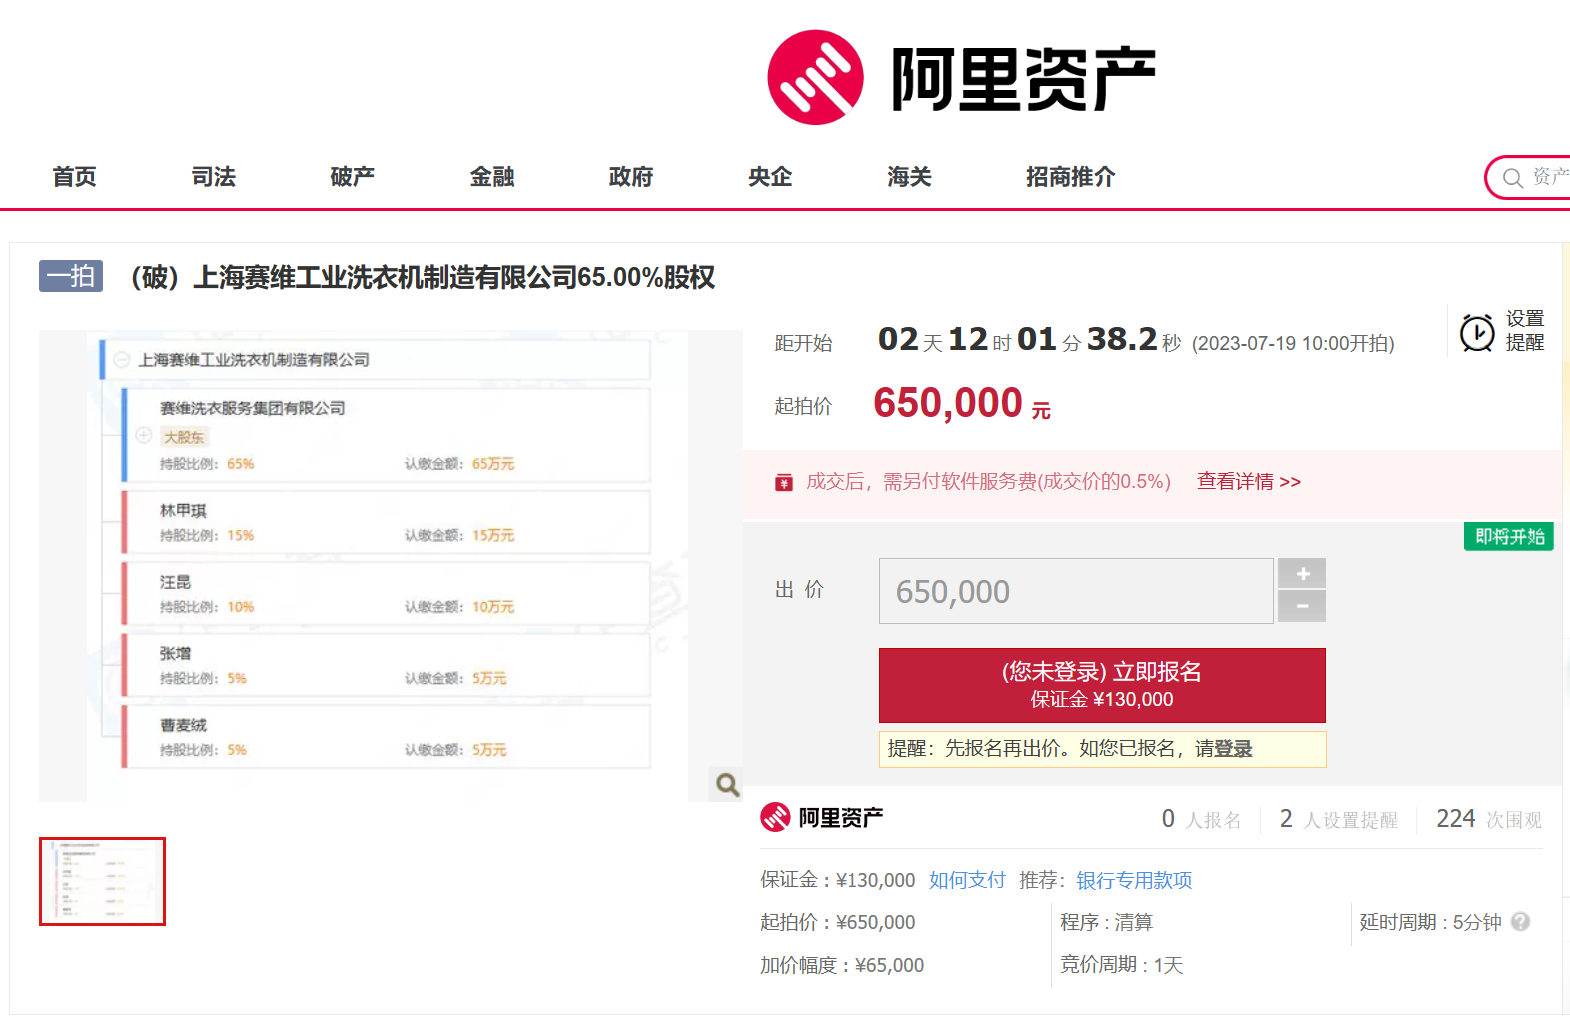This screenshot has width=1570, height=1022.
Task: Go to the 破产 section
Action: click(x=352, y=177)
